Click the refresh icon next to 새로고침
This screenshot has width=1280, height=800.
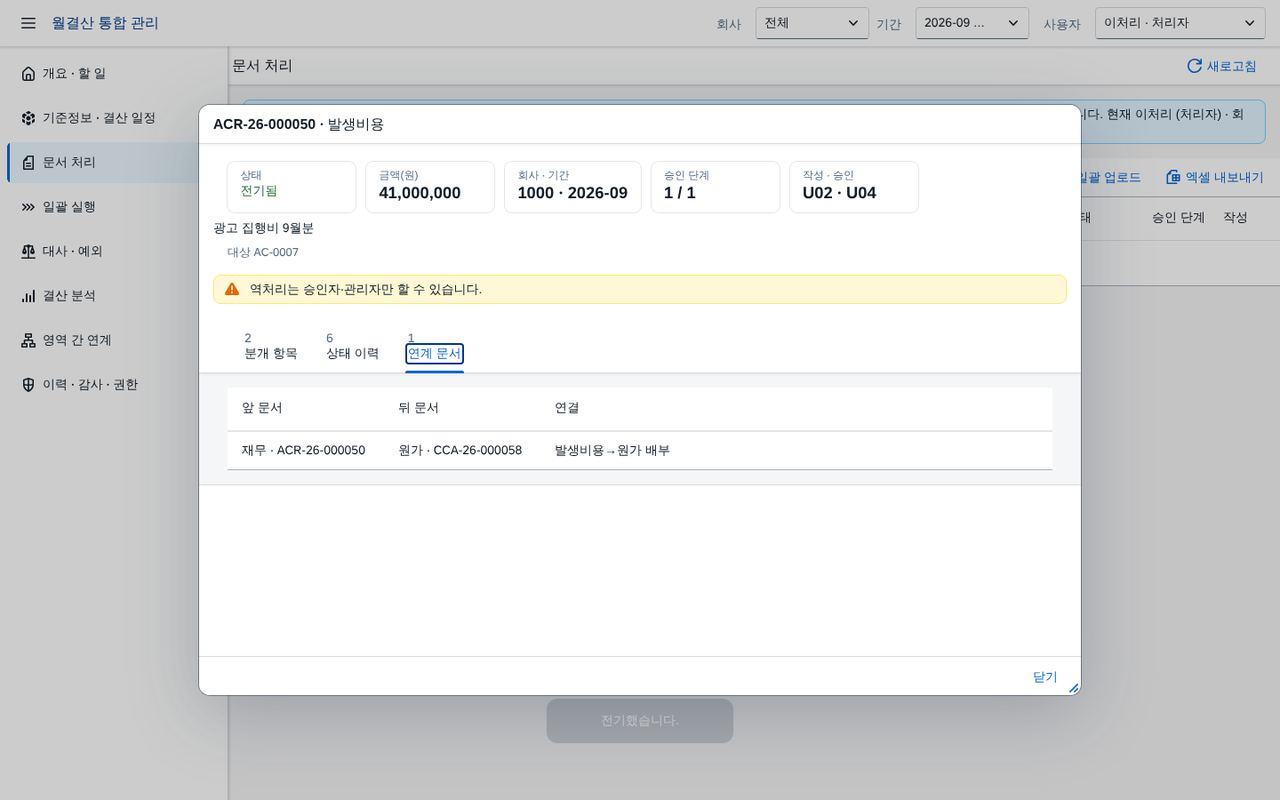point(1194,66)
